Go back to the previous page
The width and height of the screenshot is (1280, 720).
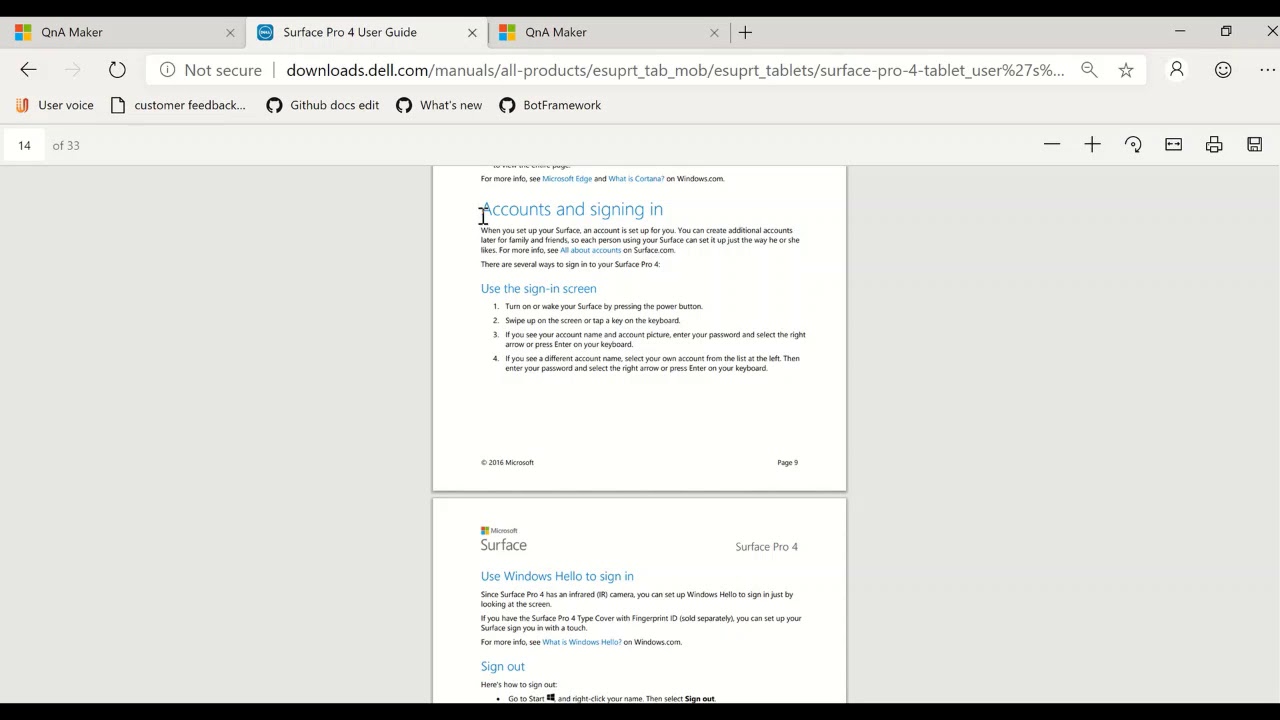pos(28,70)
